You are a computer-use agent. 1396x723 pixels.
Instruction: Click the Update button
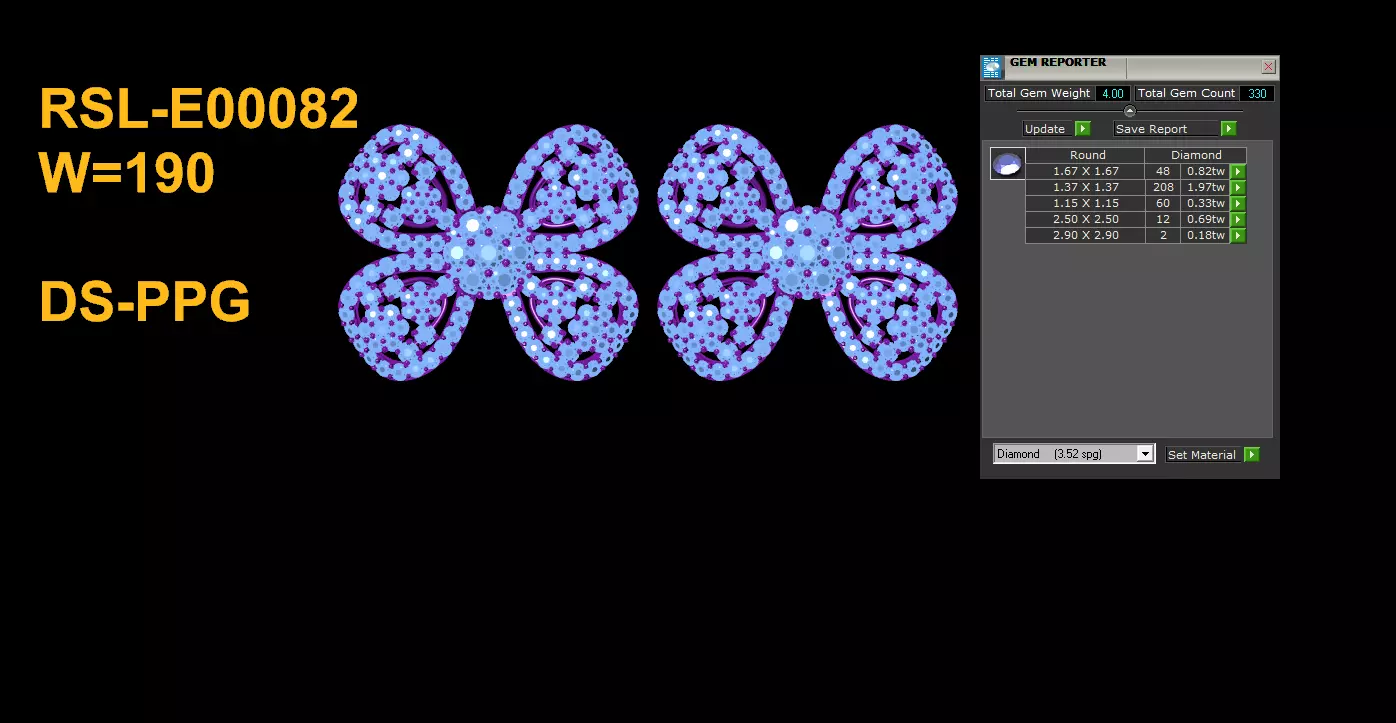coord(1048,129)
